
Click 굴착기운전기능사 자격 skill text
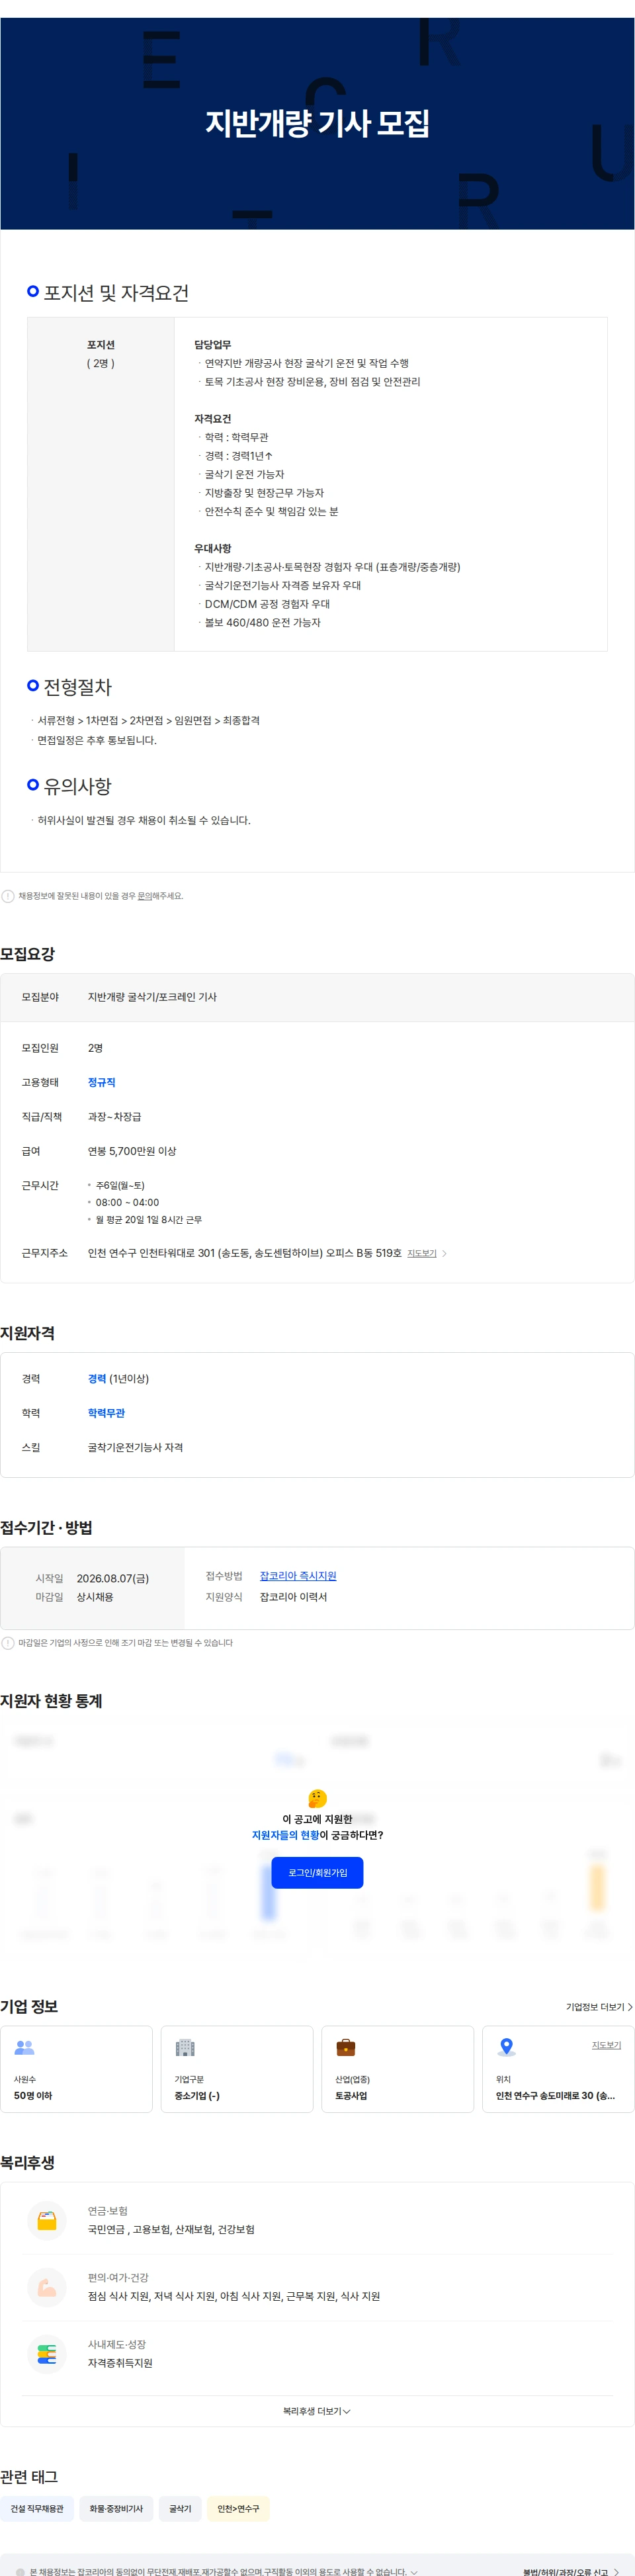[x=135, y=1447]
